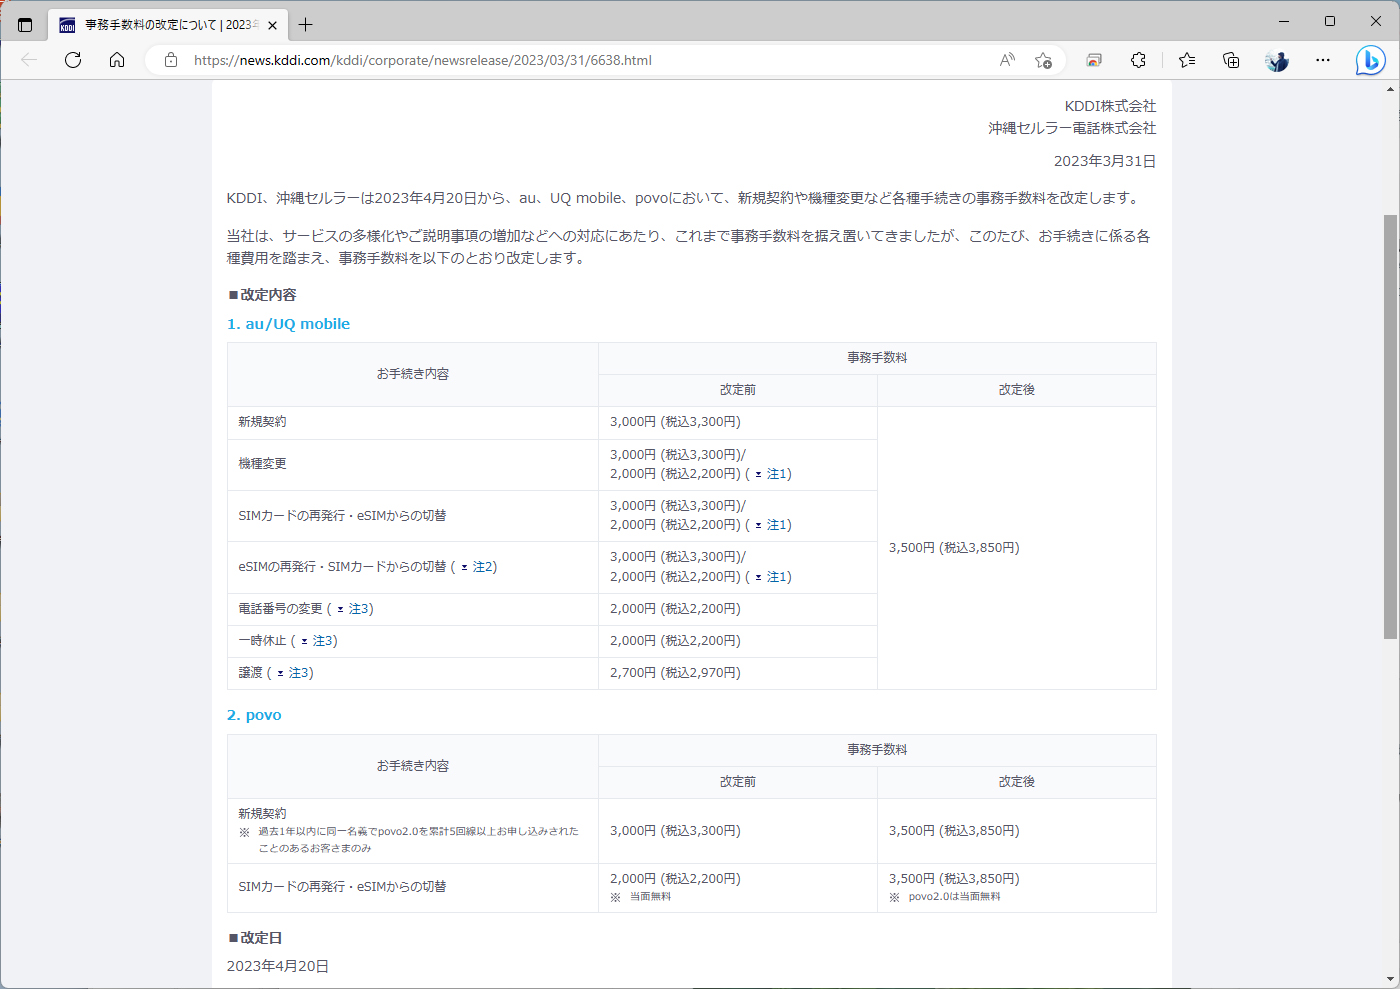
Task: Open the Bing Copilot sidebar icon
Action: [1370, 60]
